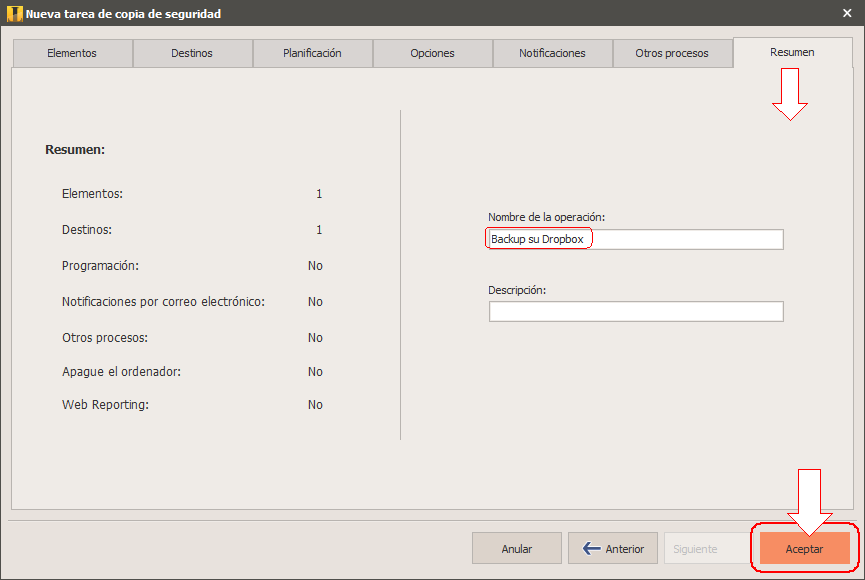Screen dimensions: 865x580
Task: Switch to the Elementos tab
Action: click(x=72, y=54)
